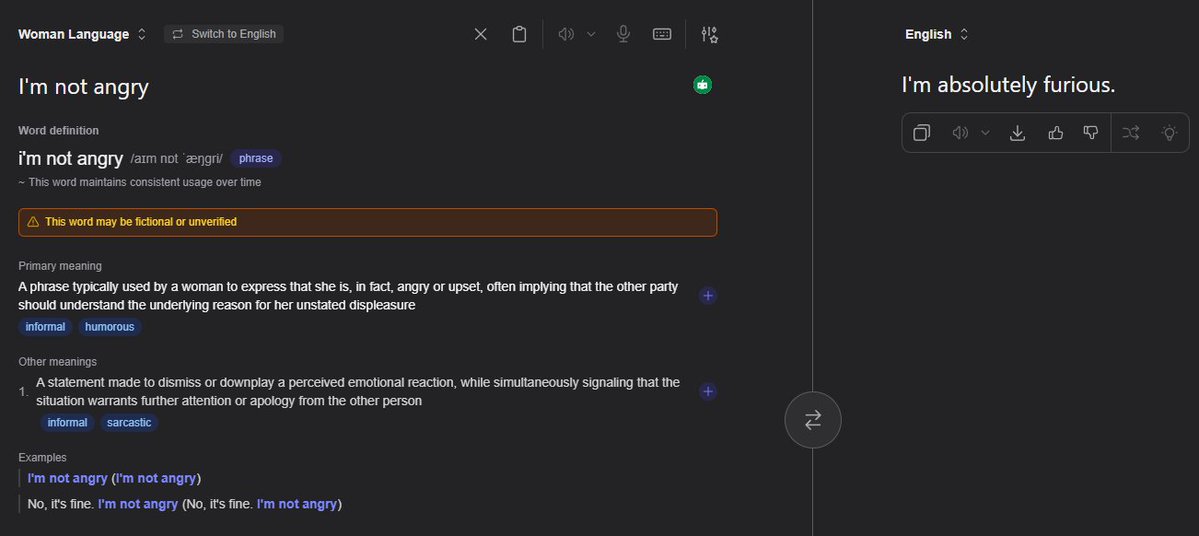
Task: Click the fictional or unverified warning banner
Action: point(368,223)
